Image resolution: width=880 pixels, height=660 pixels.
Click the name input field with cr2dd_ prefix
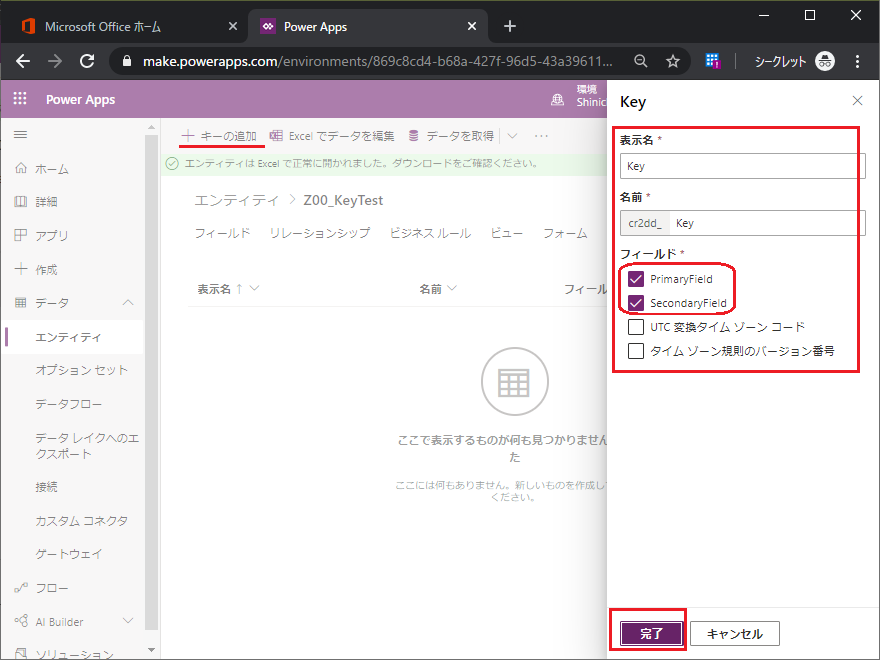click(x=742, y=223)
